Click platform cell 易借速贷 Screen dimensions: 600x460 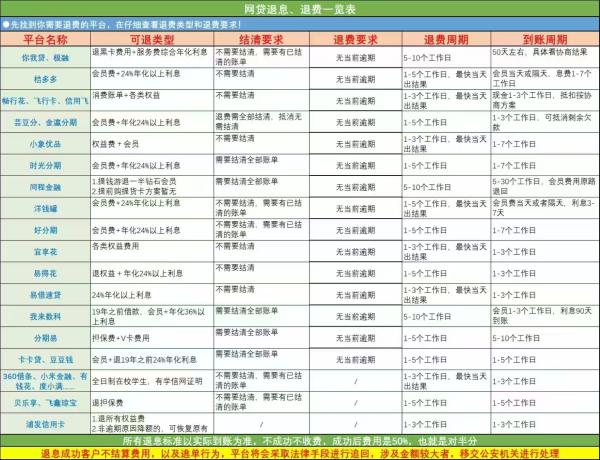point(45,295)
